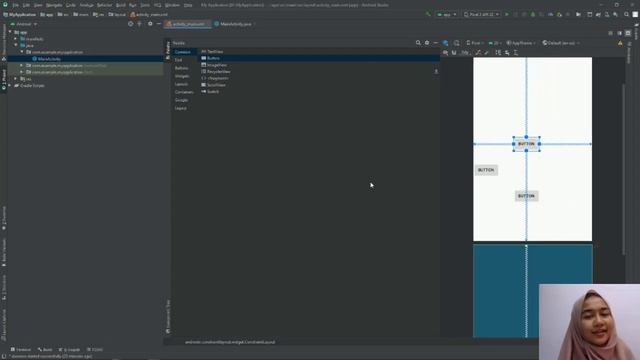Image resolution: width=640 pixels, height=360 pixels.
Task: Click the clear constraints icon
Action: (x=478, y=53)
